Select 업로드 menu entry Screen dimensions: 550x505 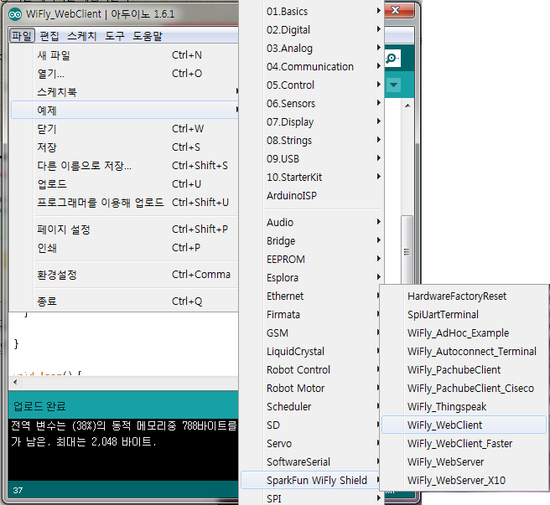tap(125, 184)
